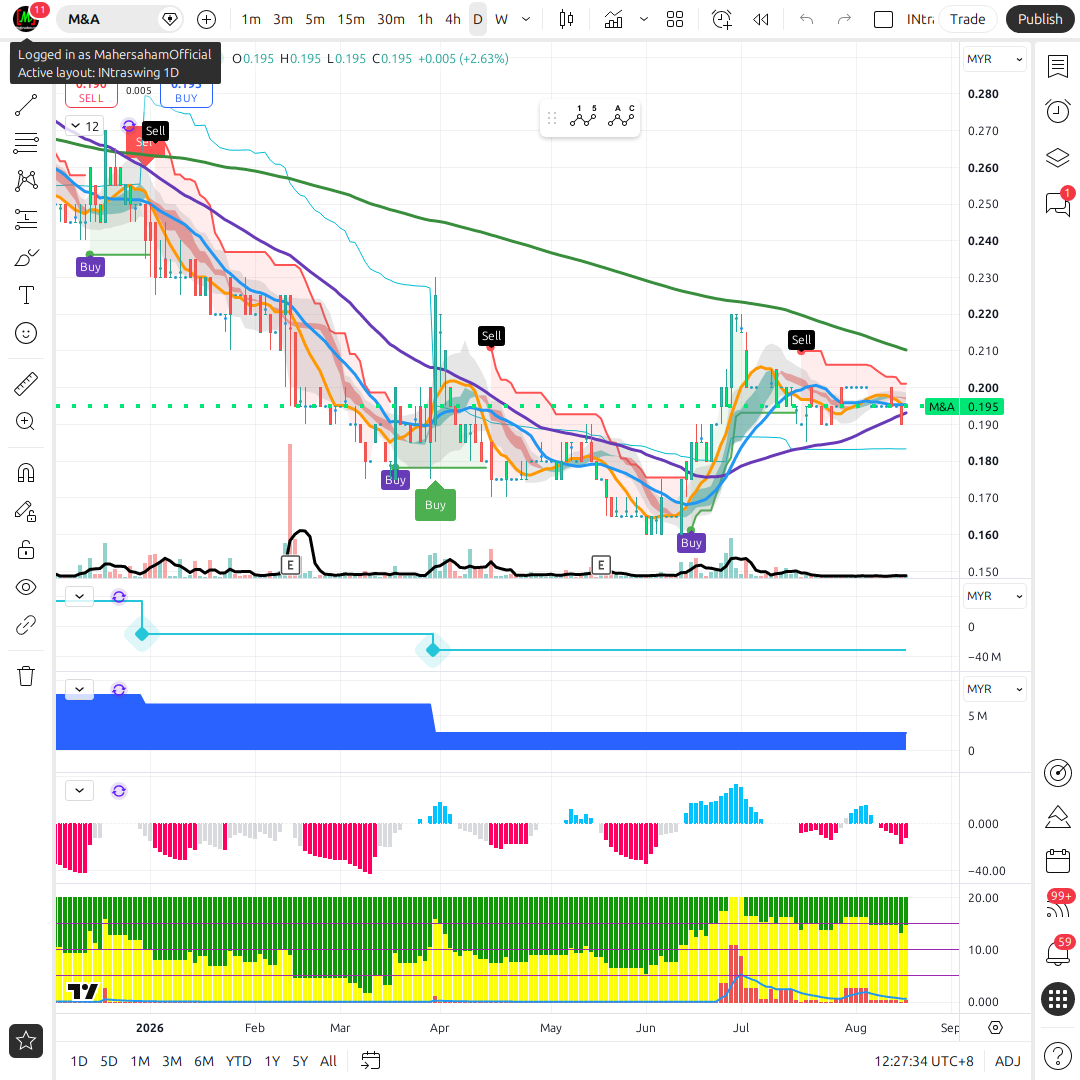
Task: Open the top price scale MYR dropdown
Action: tap(994, 59)
